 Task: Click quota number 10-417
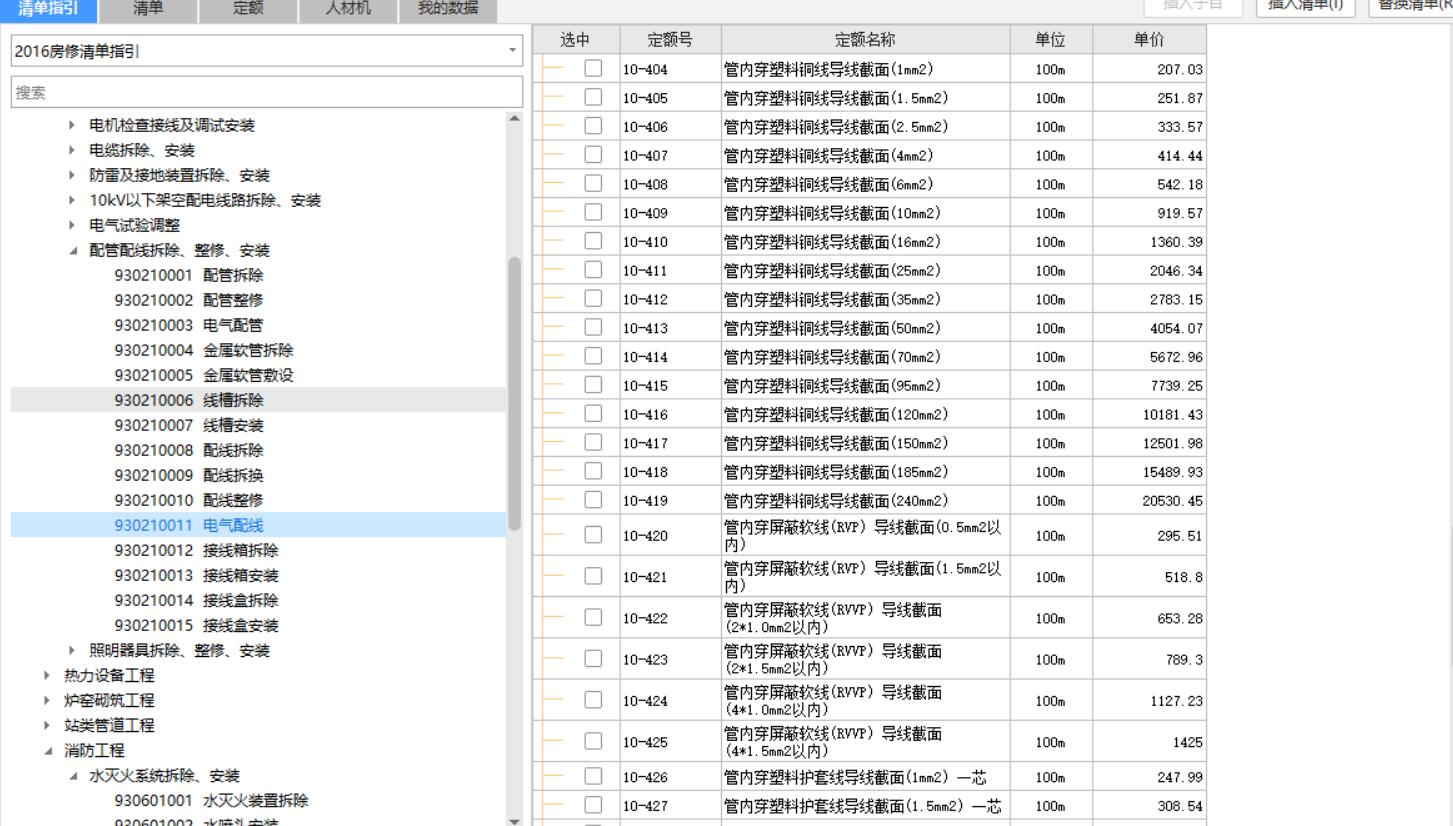pos(645,443)
